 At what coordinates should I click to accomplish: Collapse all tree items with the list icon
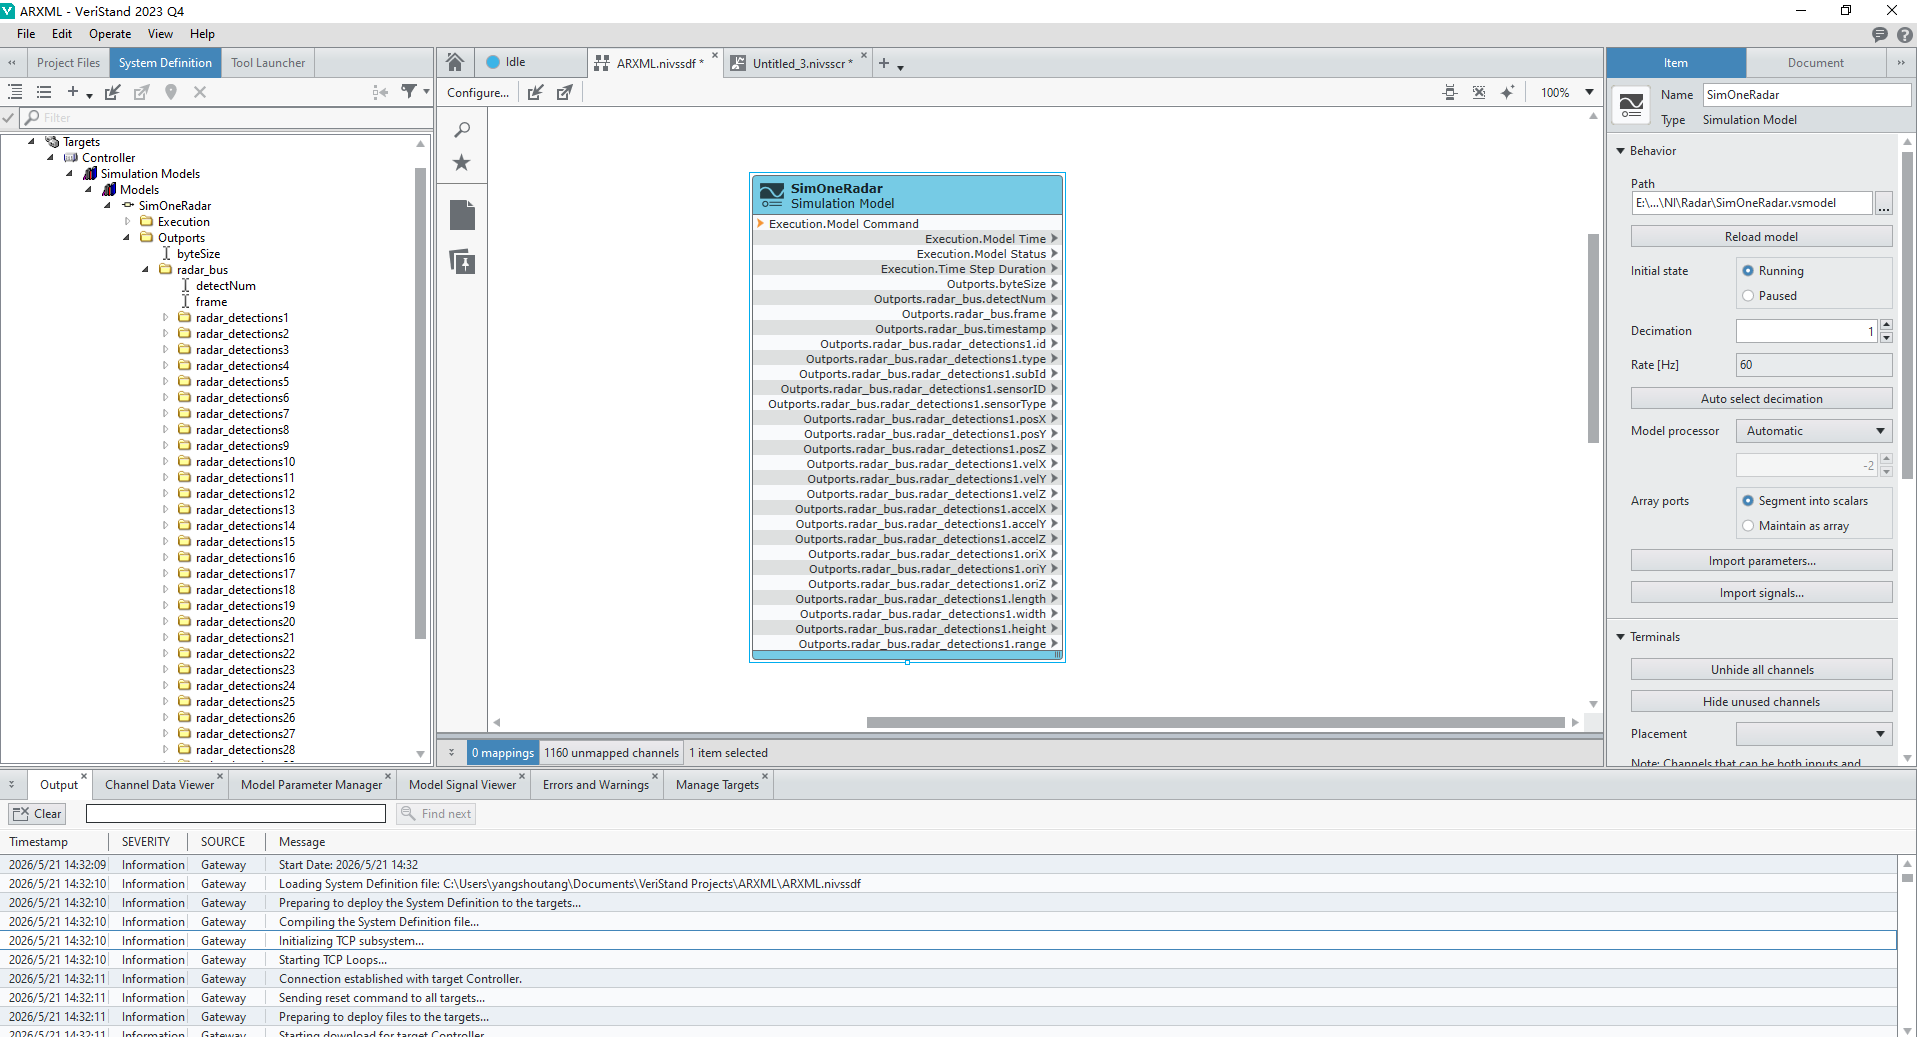44,92
